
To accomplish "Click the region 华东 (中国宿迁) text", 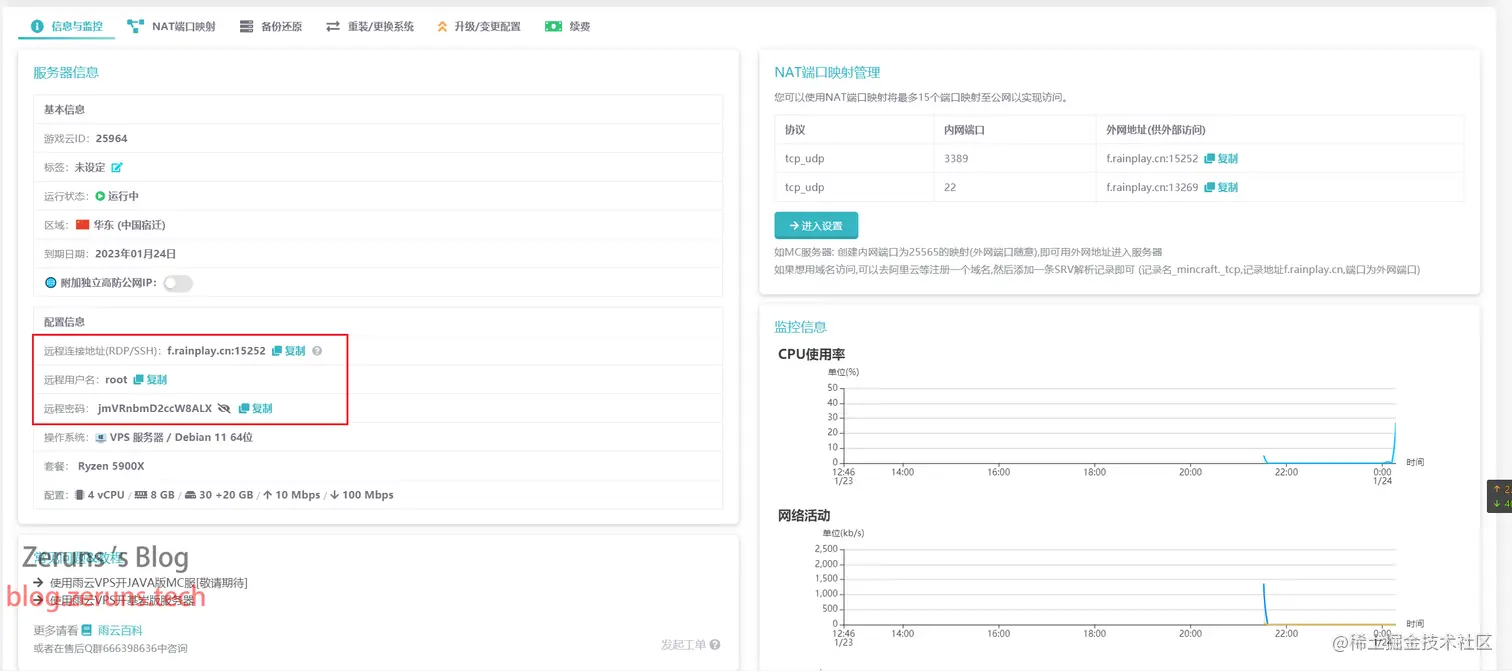I will [x=130, y=225].
